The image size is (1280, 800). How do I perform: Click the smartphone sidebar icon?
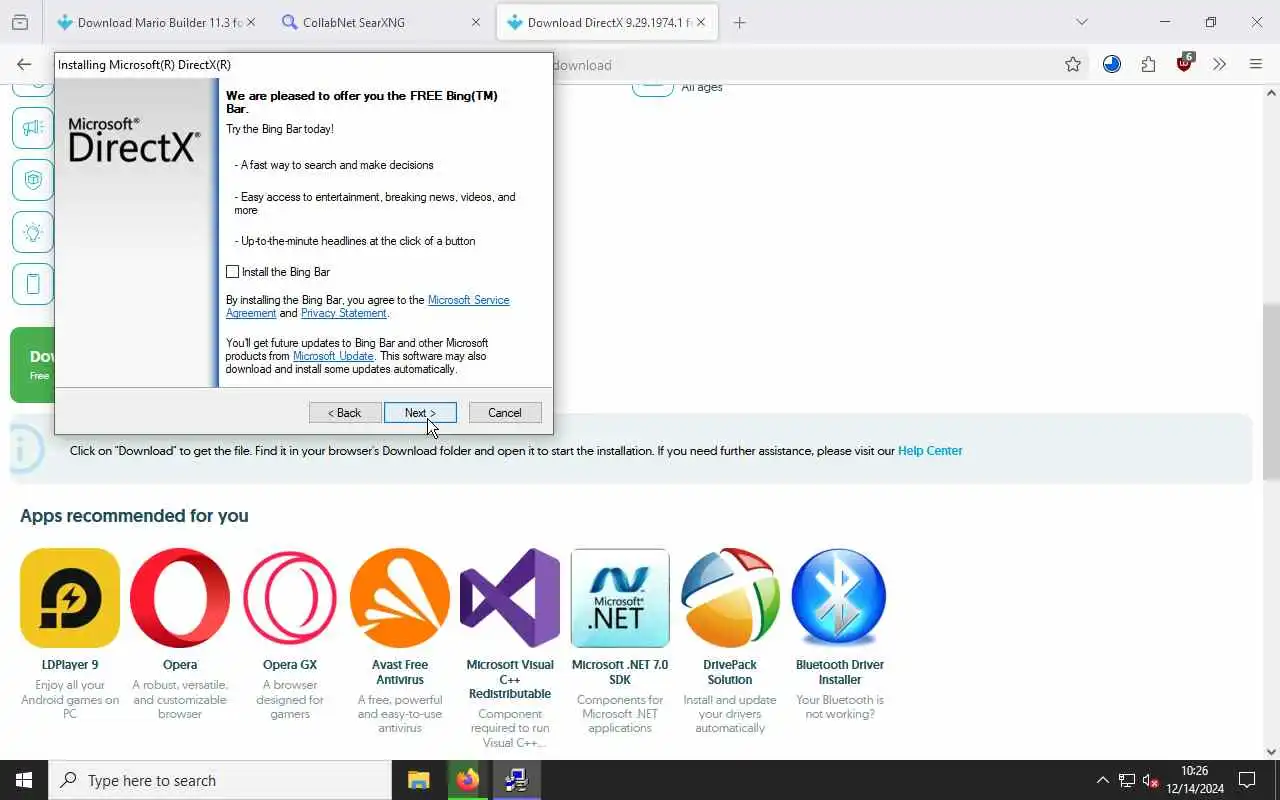pos(33,284)
